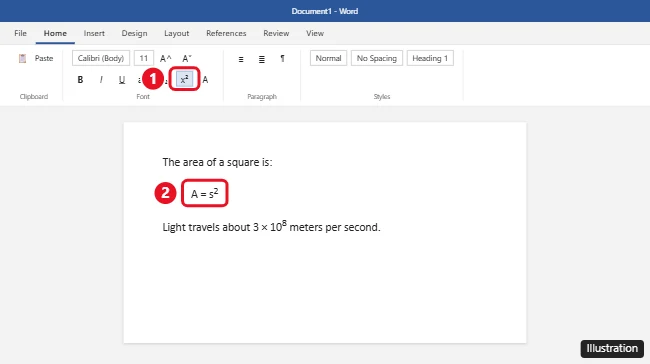Open the font size 11 box
Screen dimensions: 650x364
pos(143,58)
